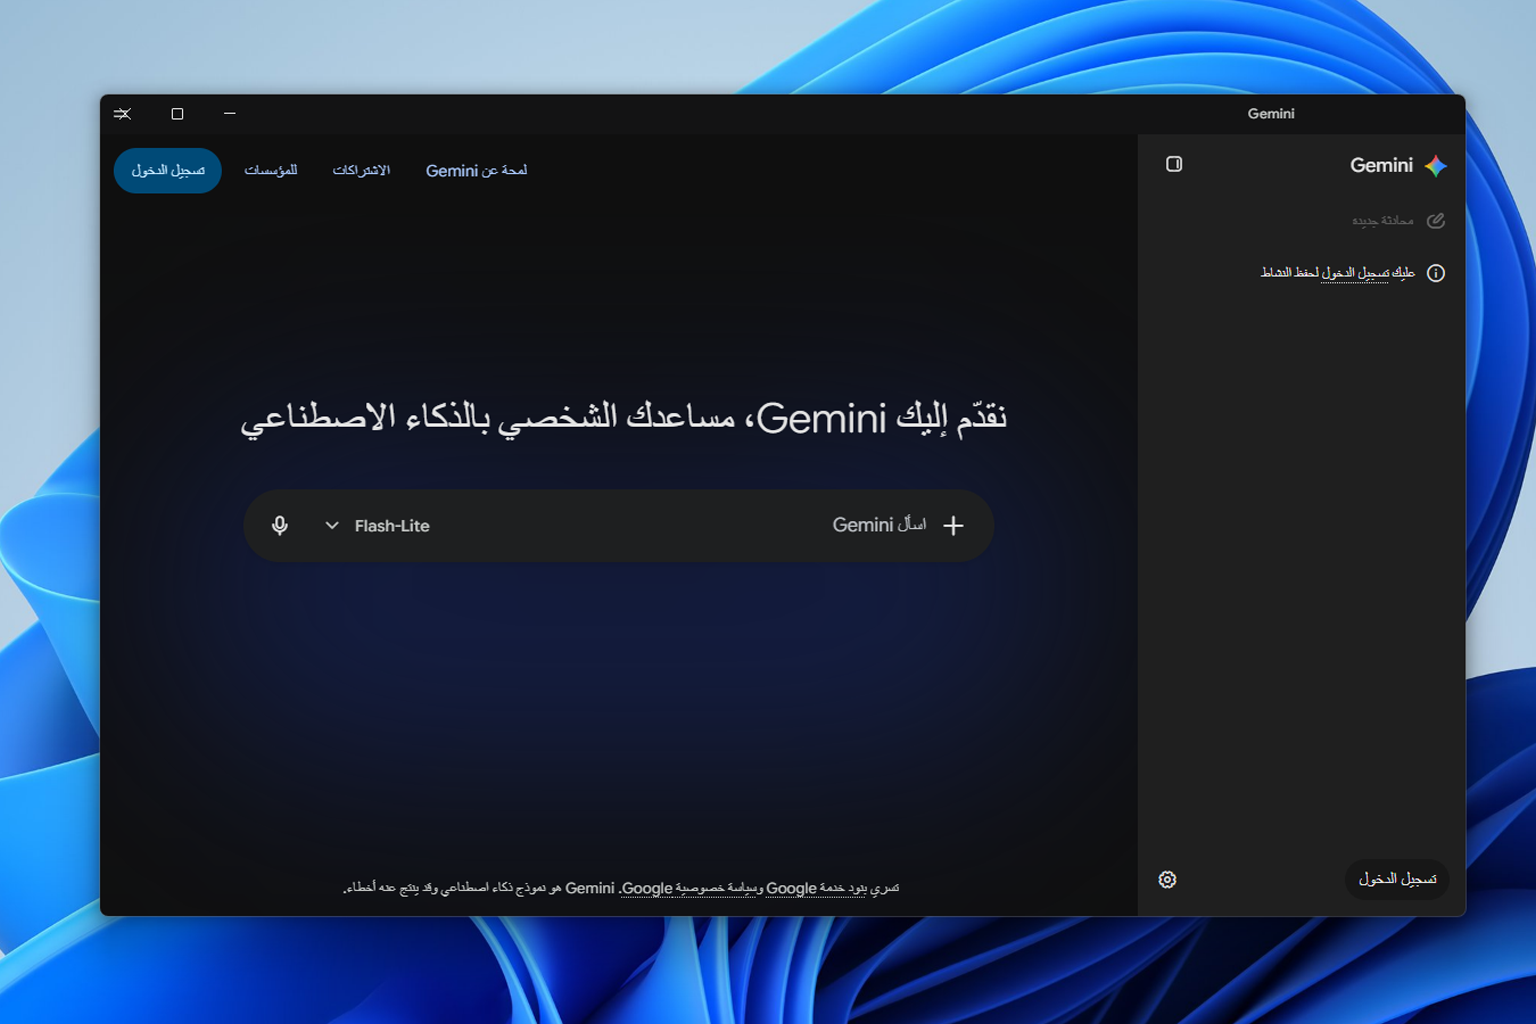Screen dimensions: 1536x1024
Task: Open the 'لمحة عن Gemini' menu item
Action: point(476,171)
